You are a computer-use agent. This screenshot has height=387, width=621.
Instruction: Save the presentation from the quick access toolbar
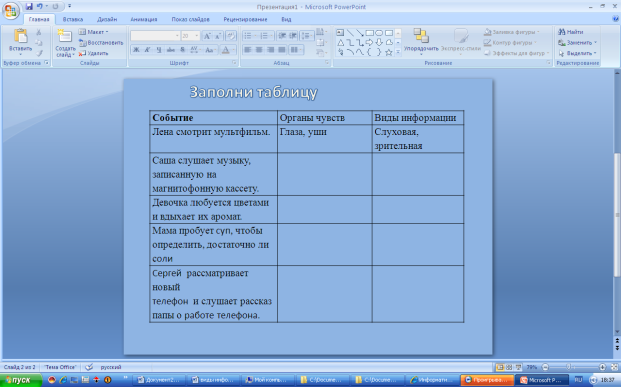[29, 6]
